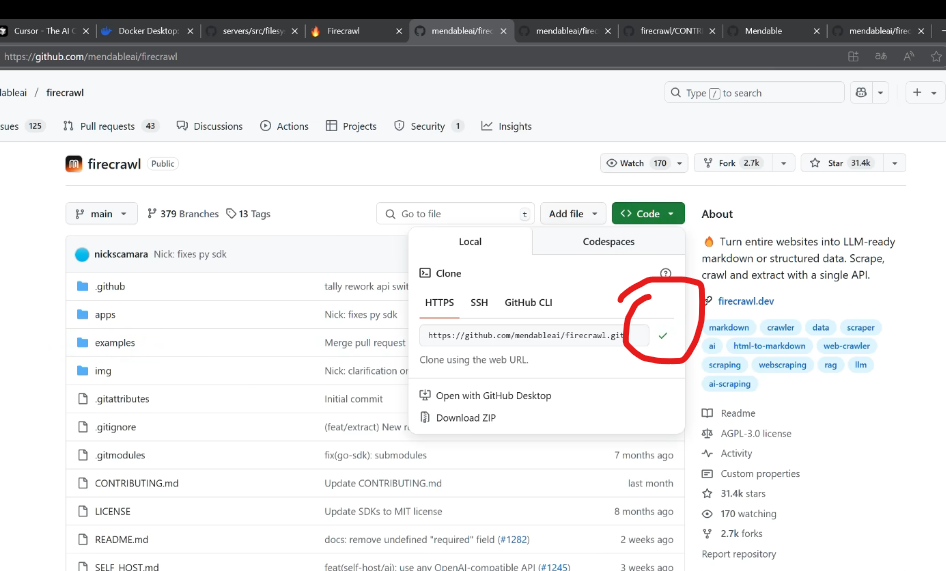Expand the Copilot dropdown arrow in header
Image resolution: width=946 pixels, height=571 pixels.
(880, 92)
